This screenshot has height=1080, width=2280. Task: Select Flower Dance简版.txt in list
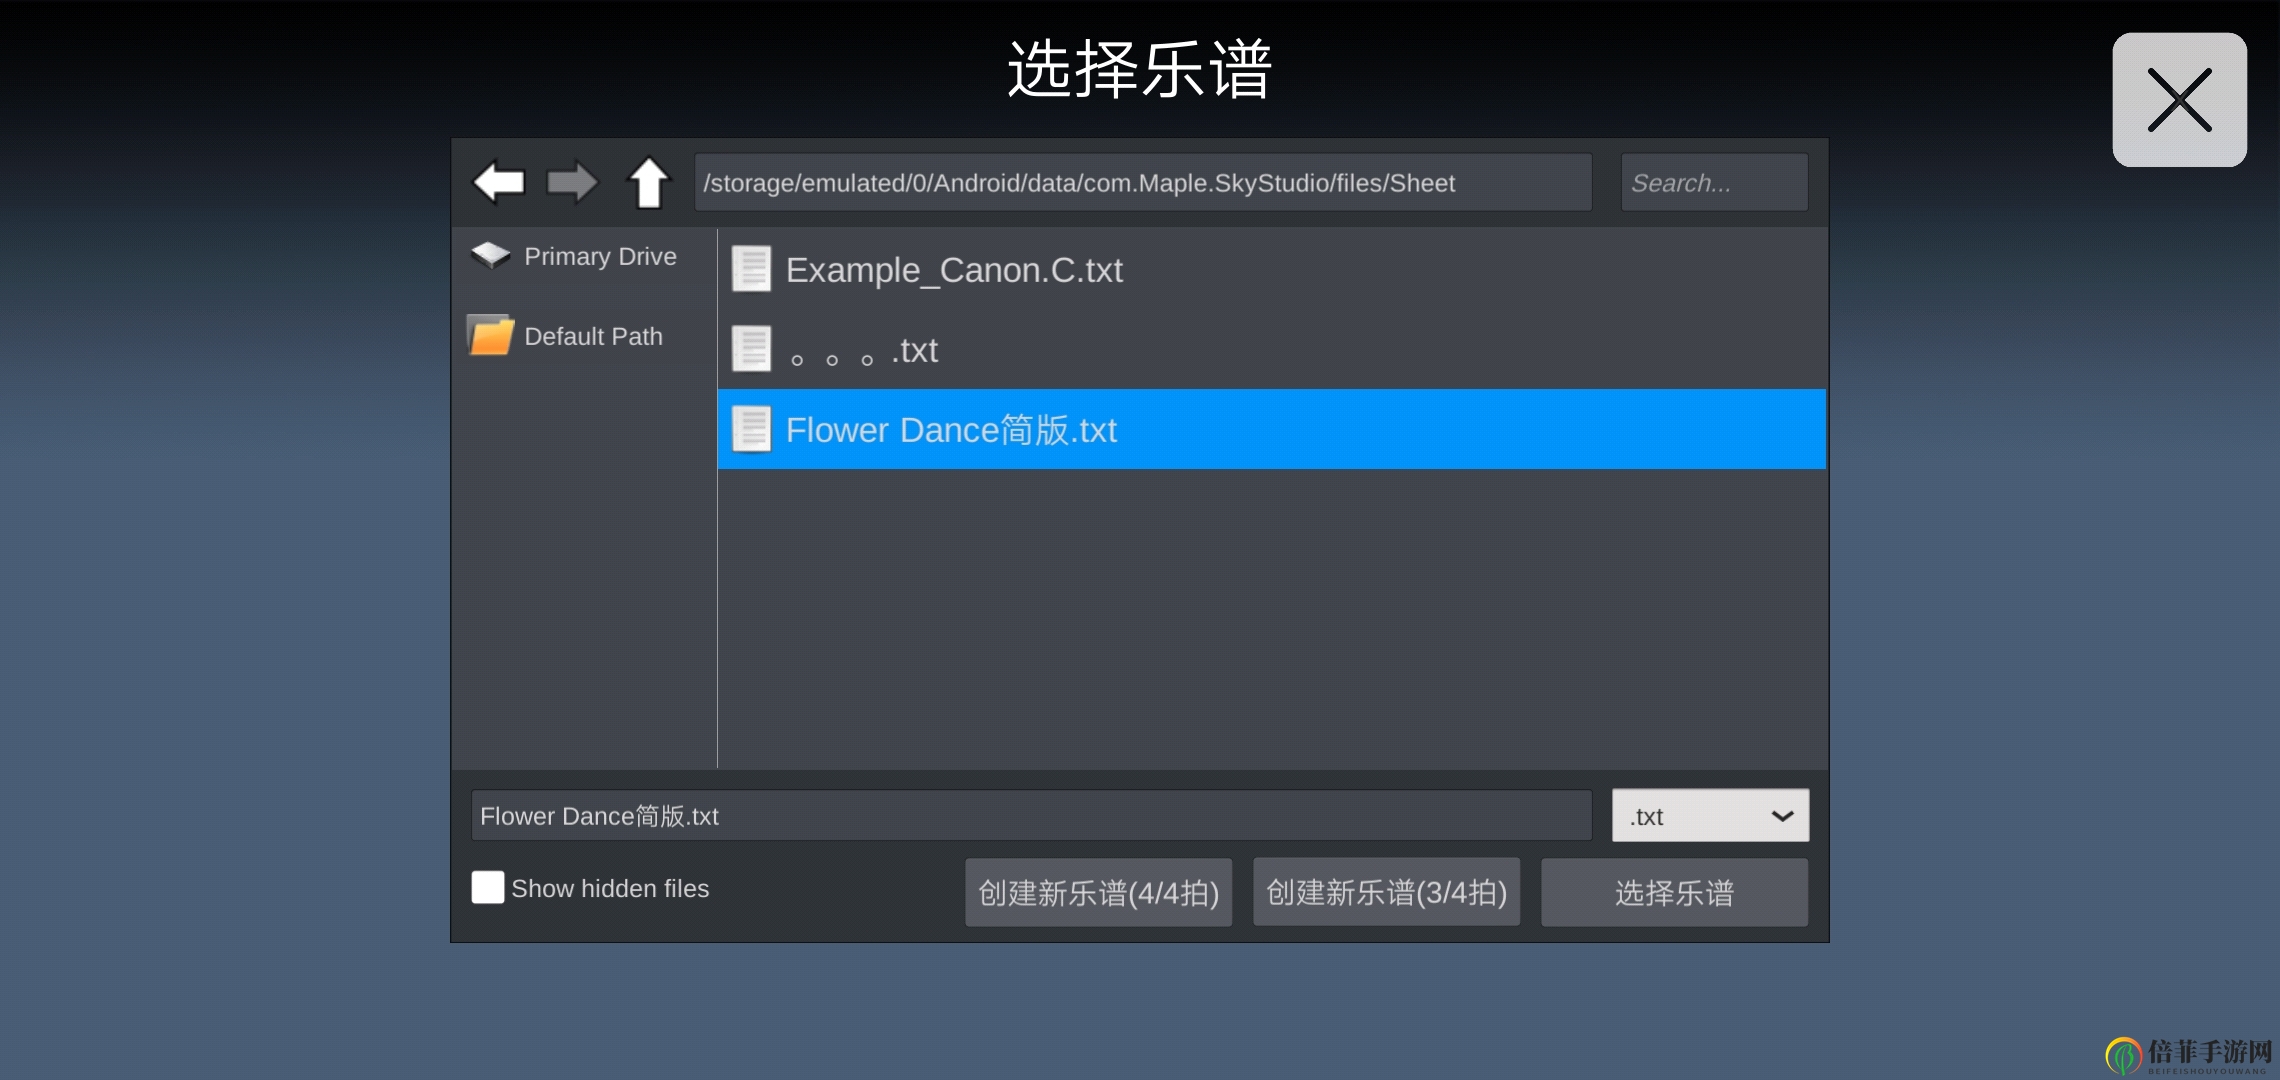click(1271, 429)
